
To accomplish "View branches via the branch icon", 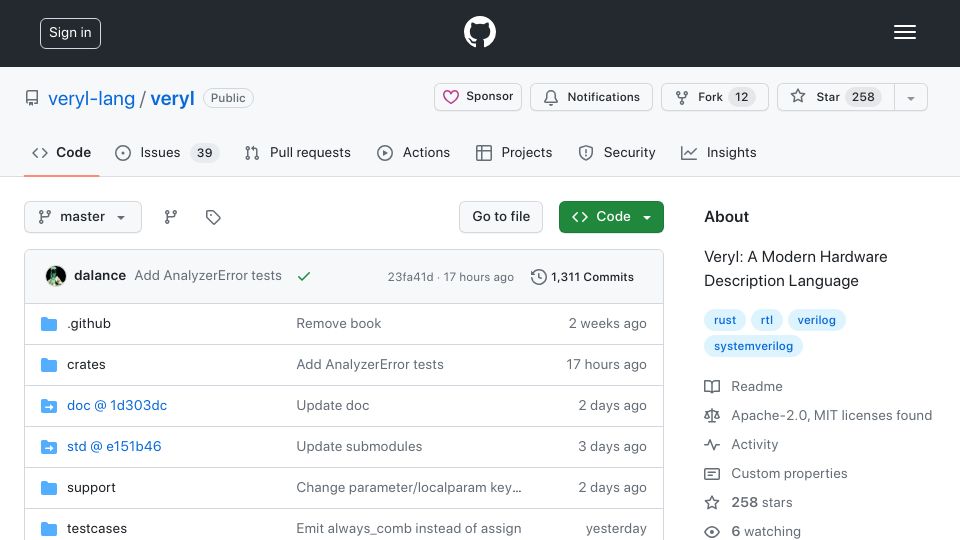I will (171, 217).
